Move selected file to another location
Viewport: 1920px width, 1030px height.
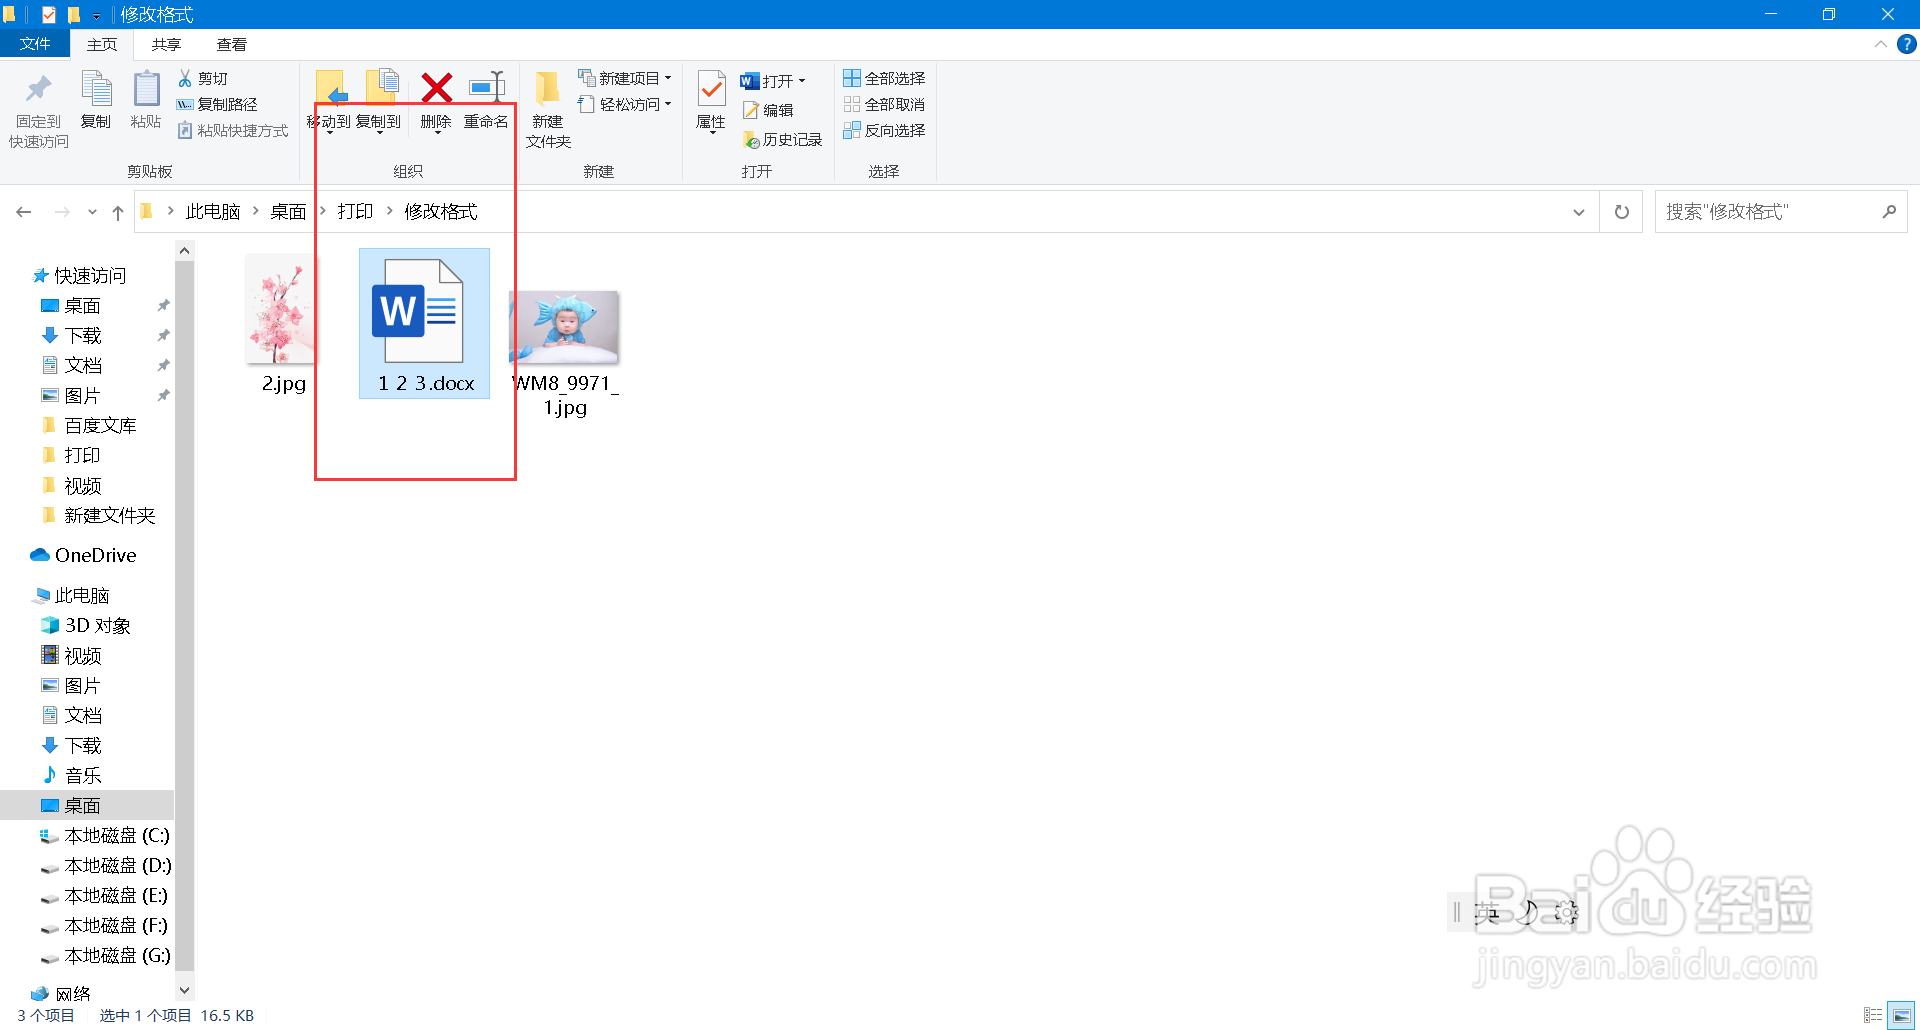(x=329, y=101)
